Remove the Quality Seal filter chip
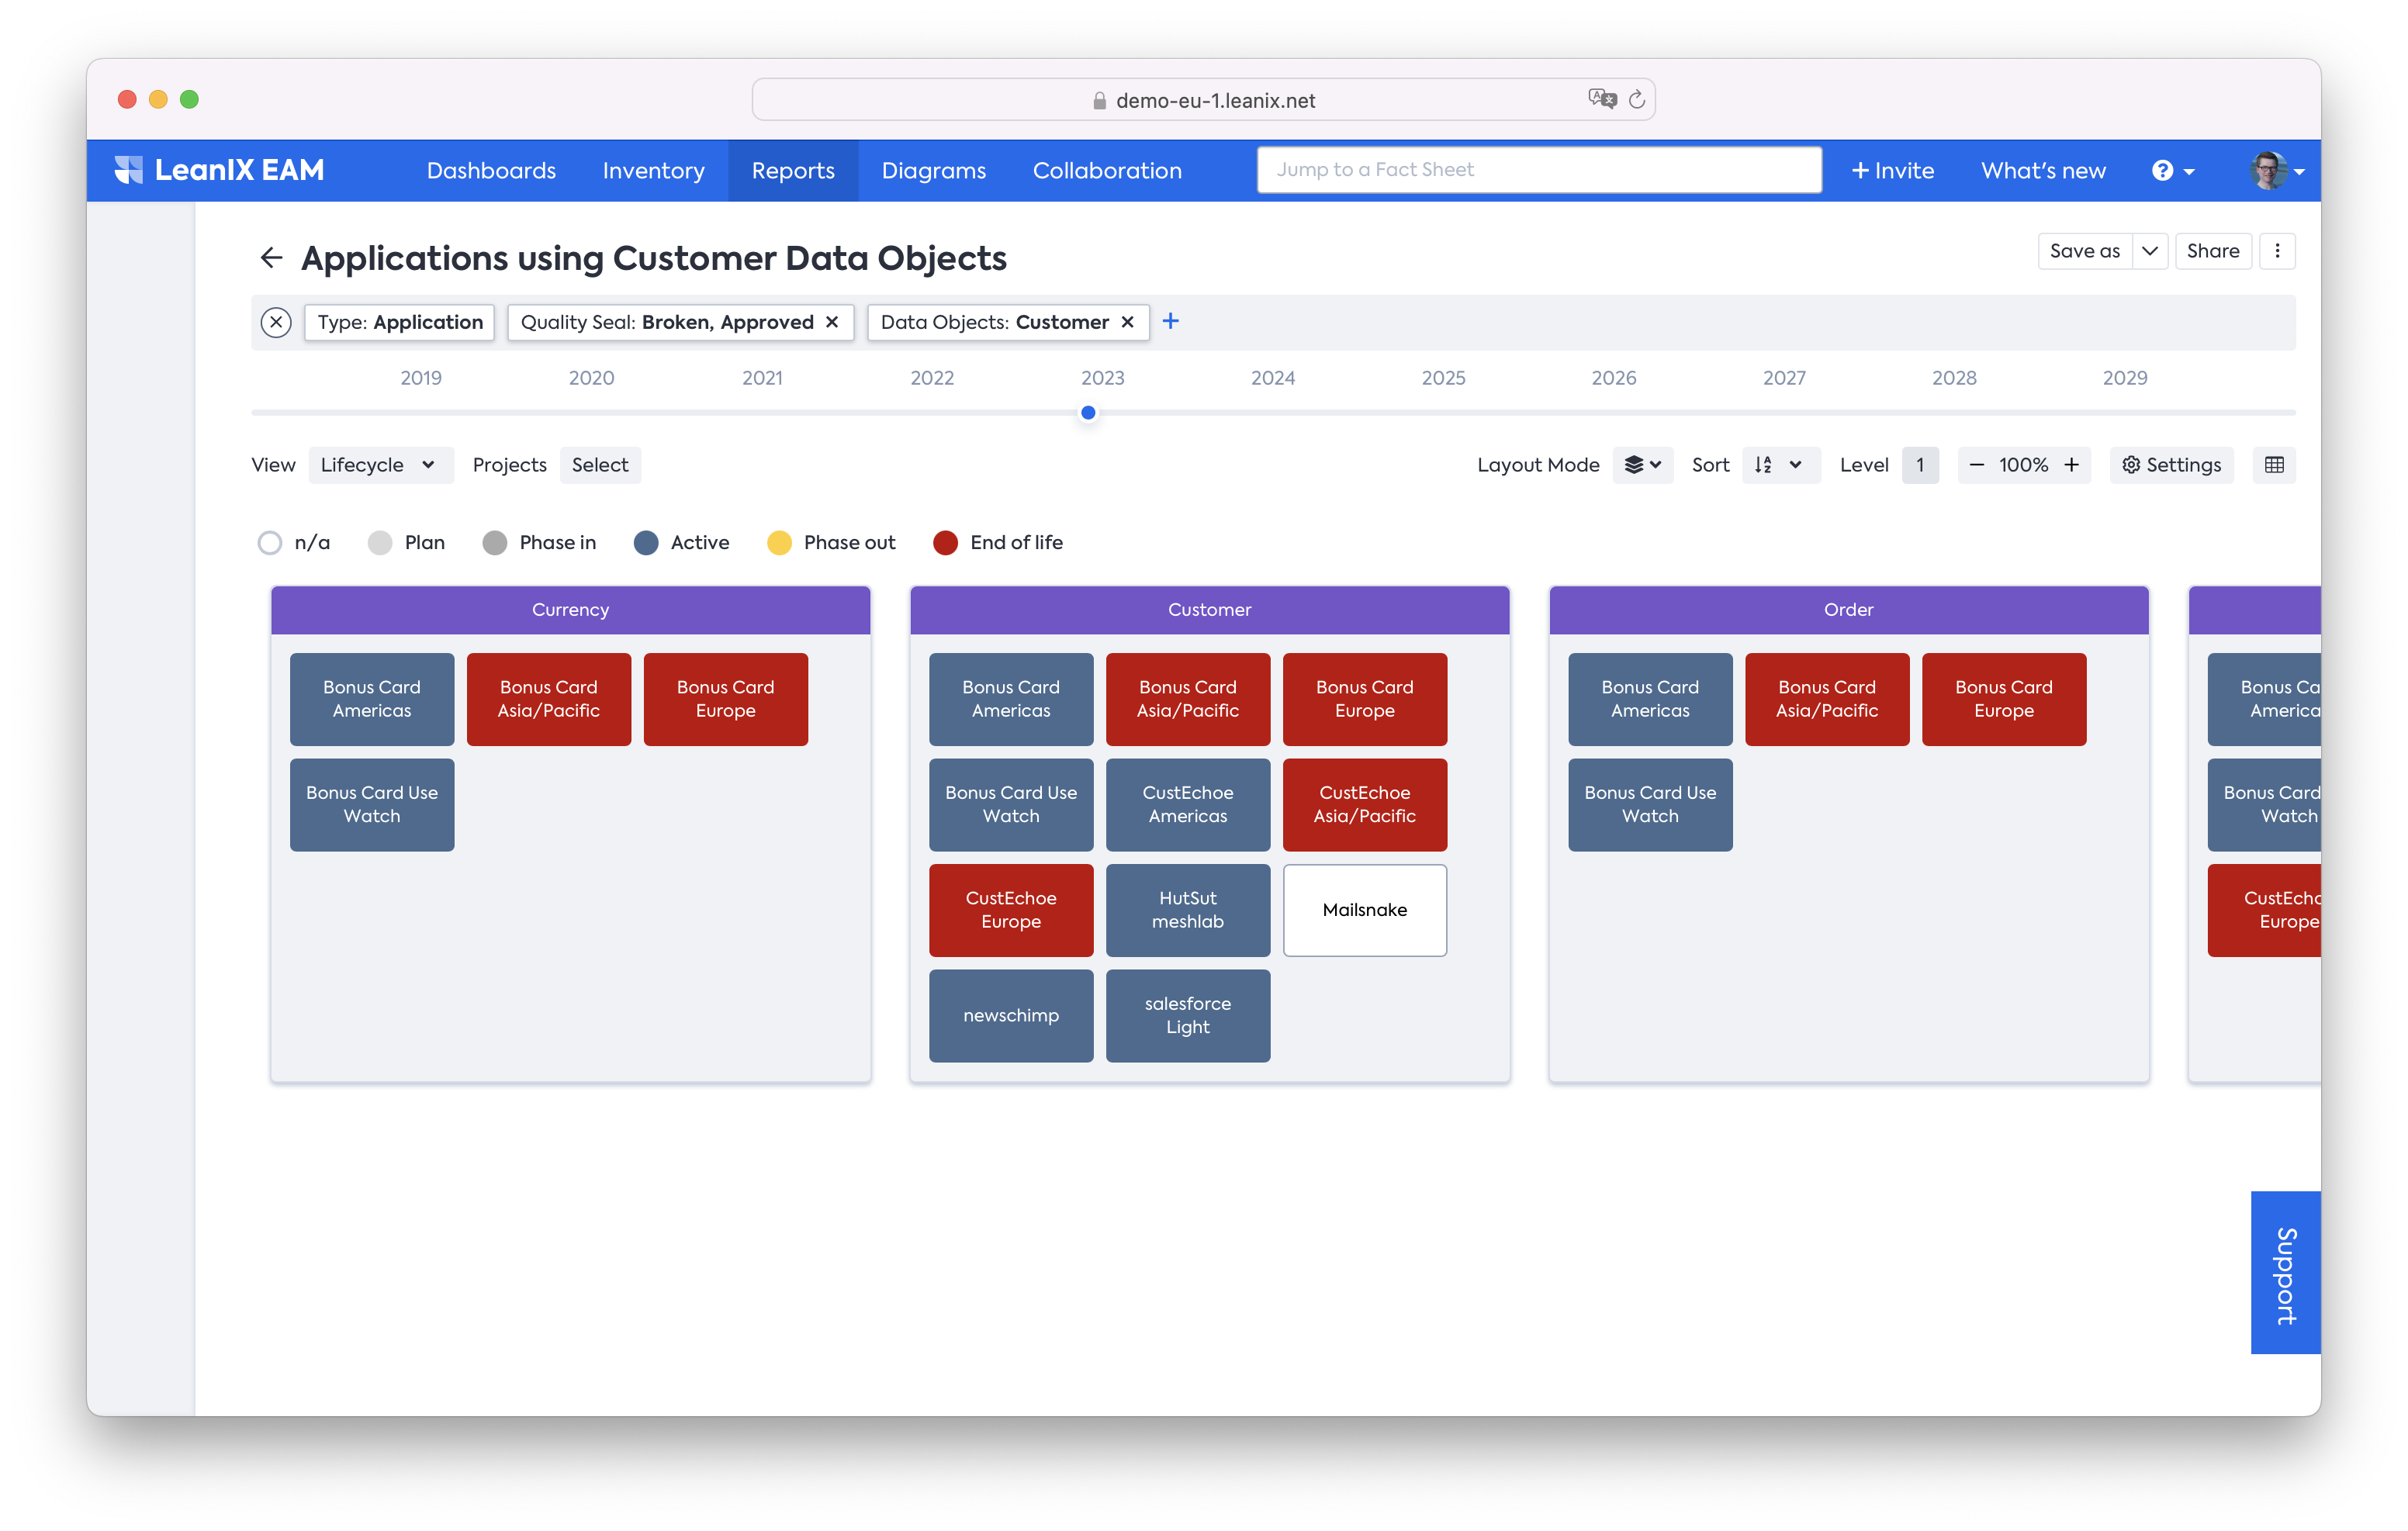 point(832,322)
